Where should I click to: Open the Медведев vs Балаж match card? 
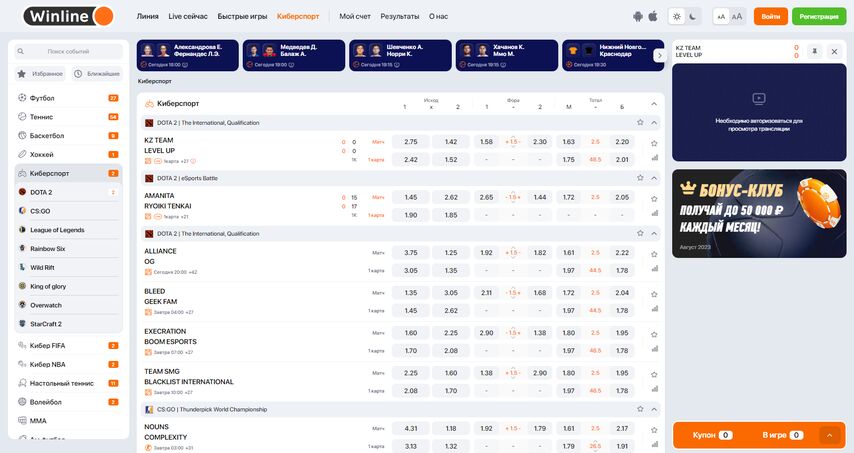[x=294, y=55]
